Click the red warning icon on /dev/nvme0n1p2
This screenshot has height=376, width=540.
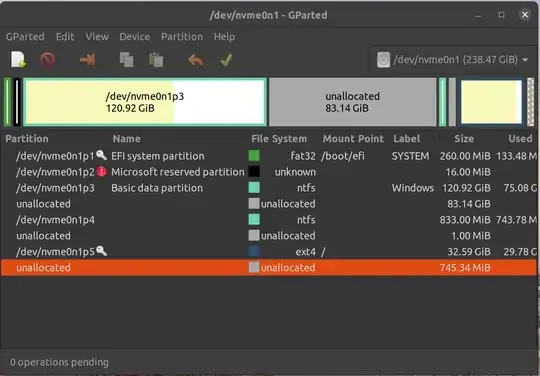pos(102,171)
